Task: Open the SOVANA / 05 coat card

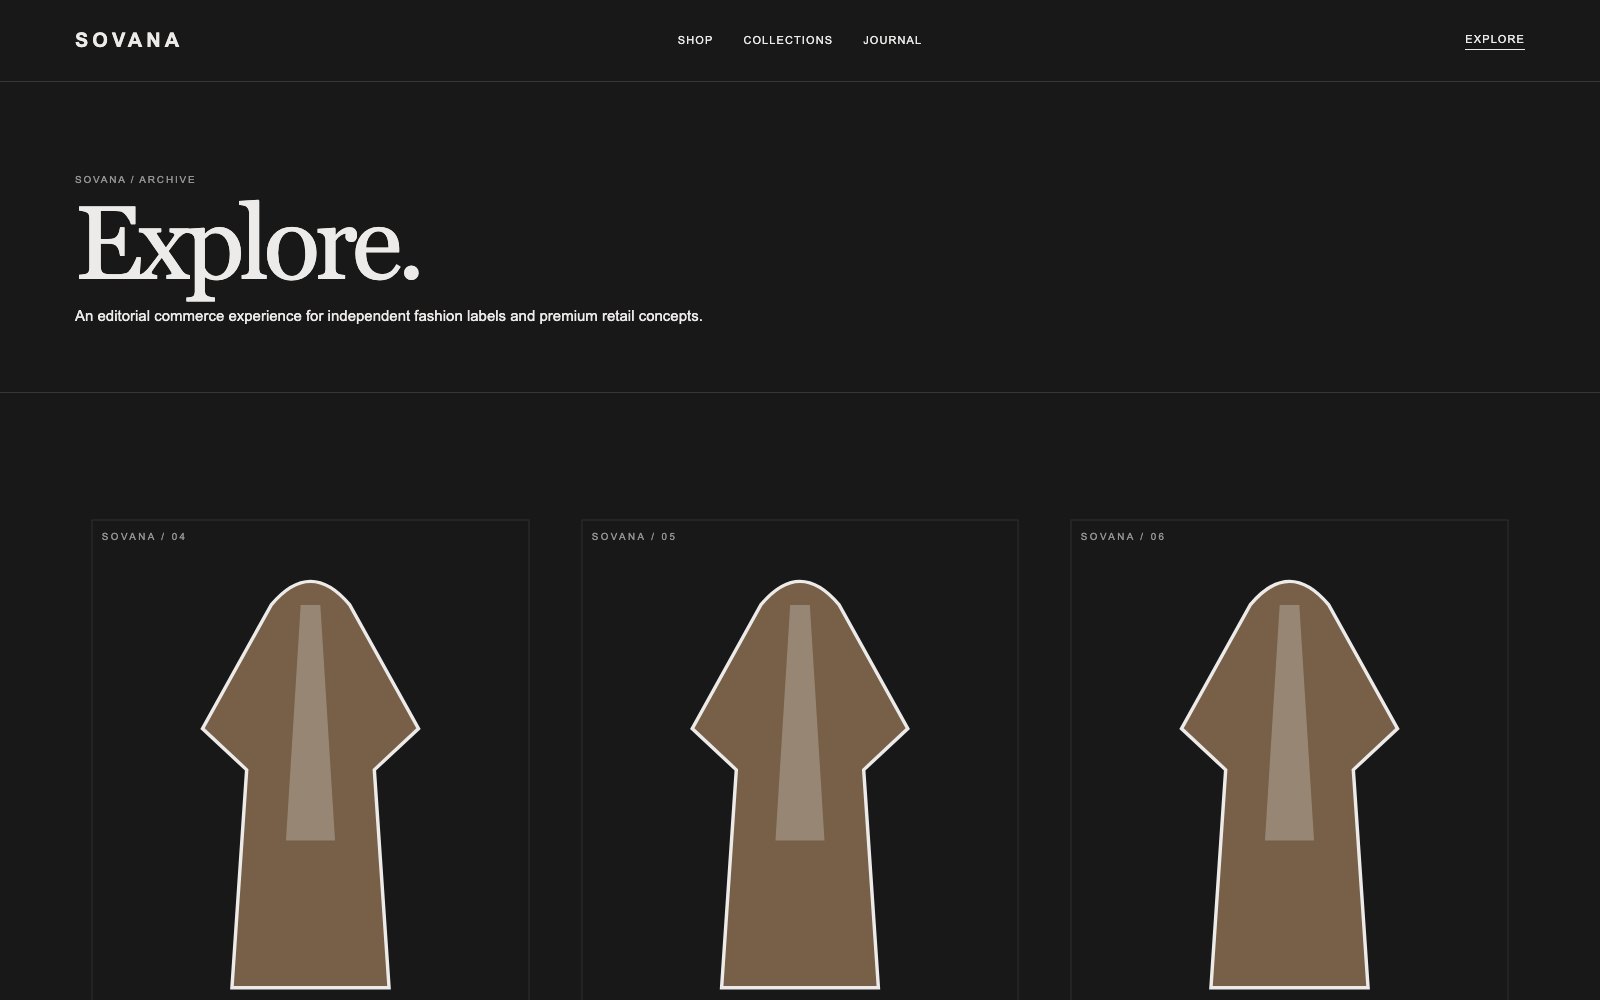Action: pyautogui.click(x=800, y=760)
